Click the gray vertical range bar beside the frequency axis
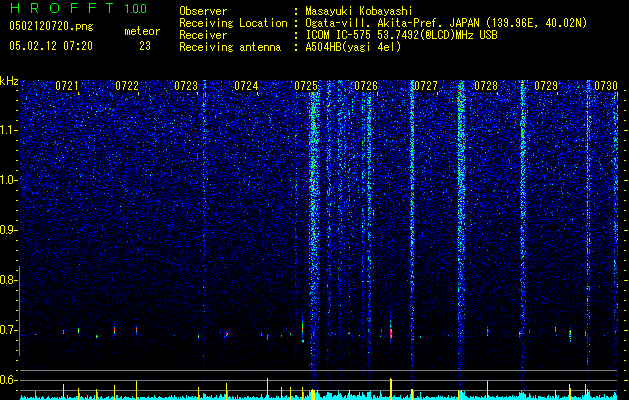629x400 pixels. pos(20,311)
